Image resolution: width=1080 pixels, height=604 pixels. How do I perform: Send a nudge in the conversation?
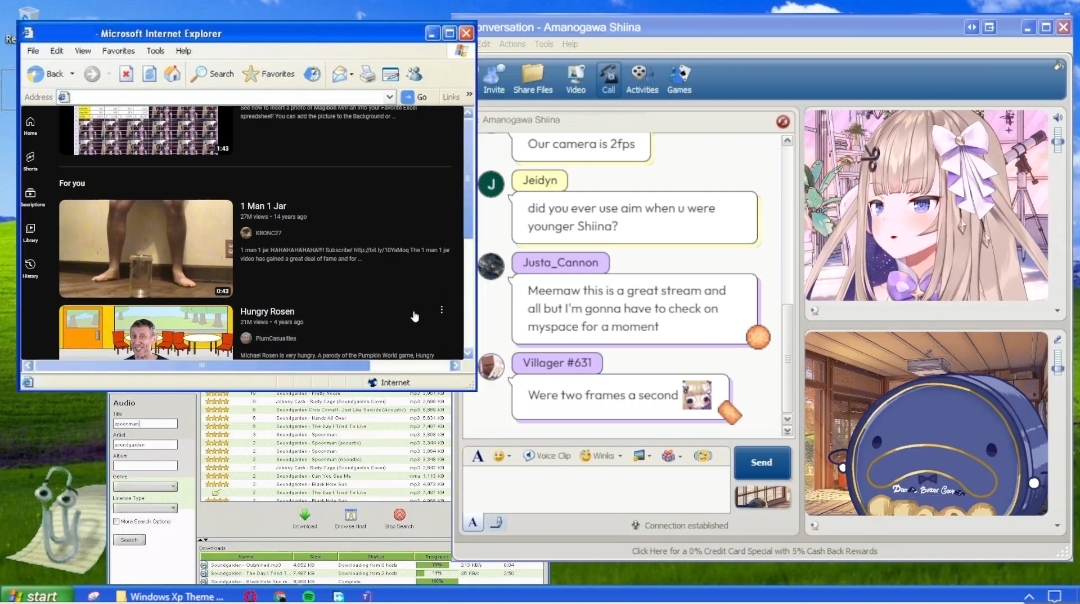click(703, 456)
